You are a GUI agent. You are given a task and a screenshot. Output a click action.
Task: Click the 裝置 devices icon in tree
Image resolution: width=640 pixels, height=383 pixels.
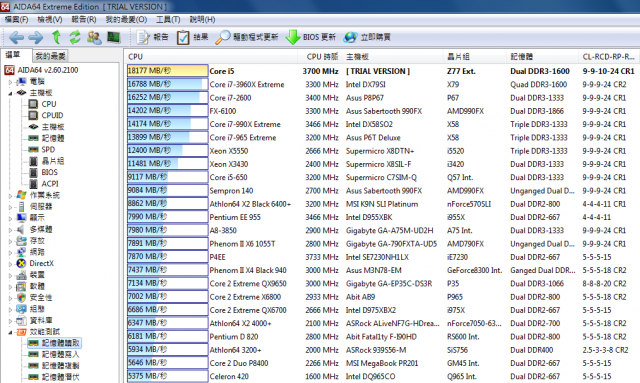(x=21, y=275)
